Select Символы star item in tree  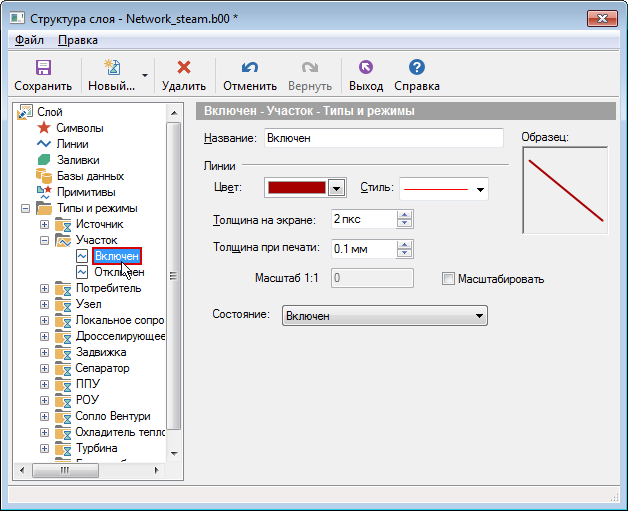coord(79,128)
